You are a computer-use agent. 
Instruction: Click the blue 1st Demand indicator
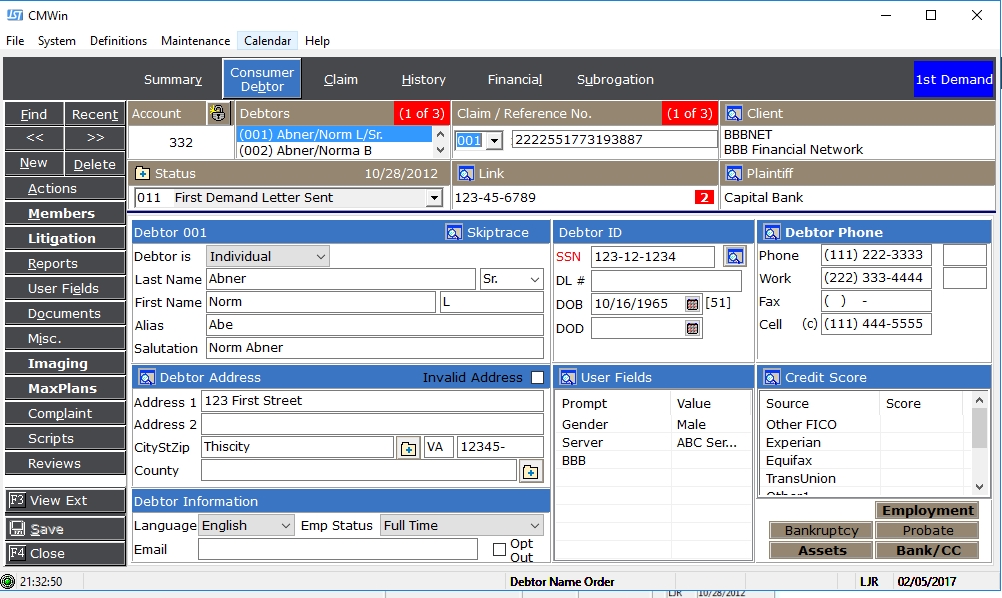(x=954, y=80)
